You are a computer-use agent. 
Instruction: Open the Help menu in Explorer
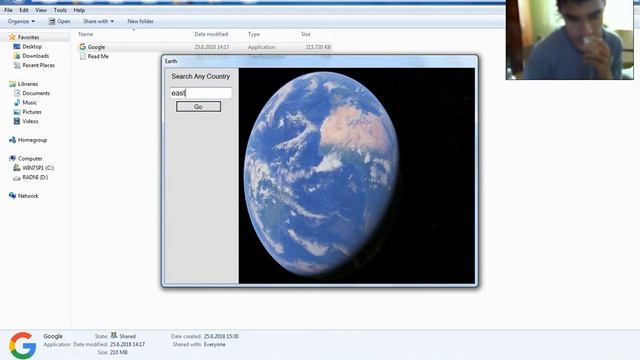pyautogui.click(x=79, y=10)
